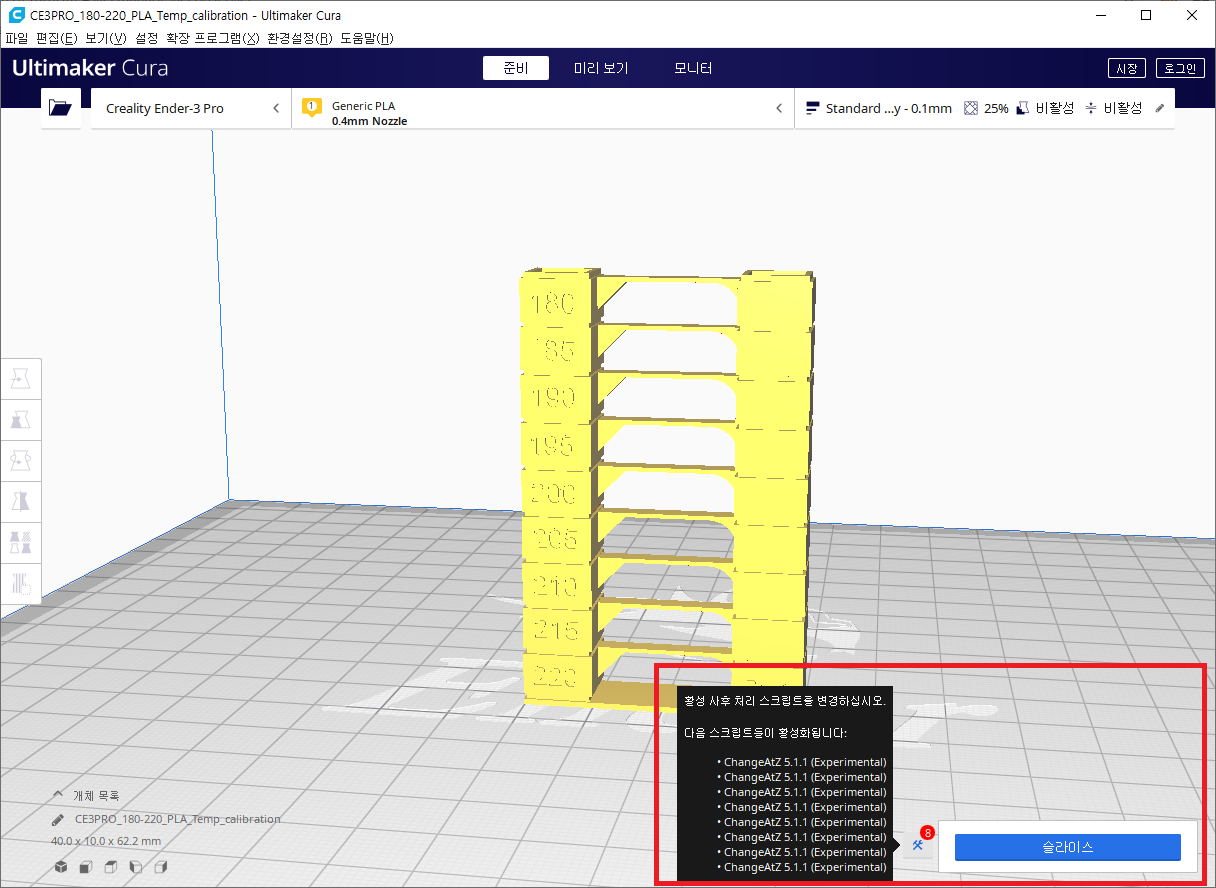Expand the Generic PLA material panel
Viewport: 1216px width, 888px height.
(543, 108)
